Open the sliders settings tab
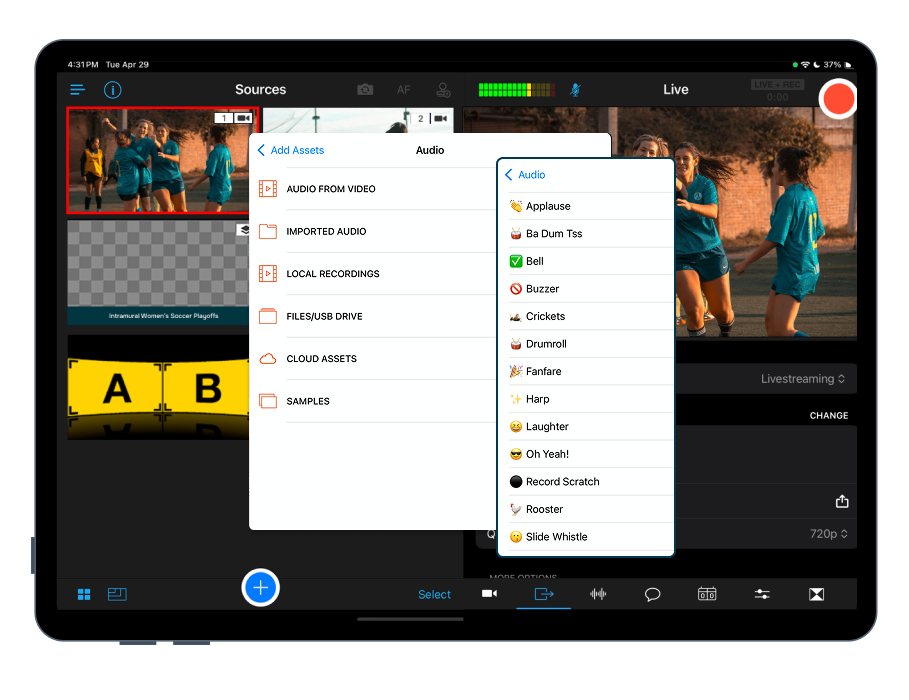The width and height of the screenshot is (909, 700). point(762,594)
